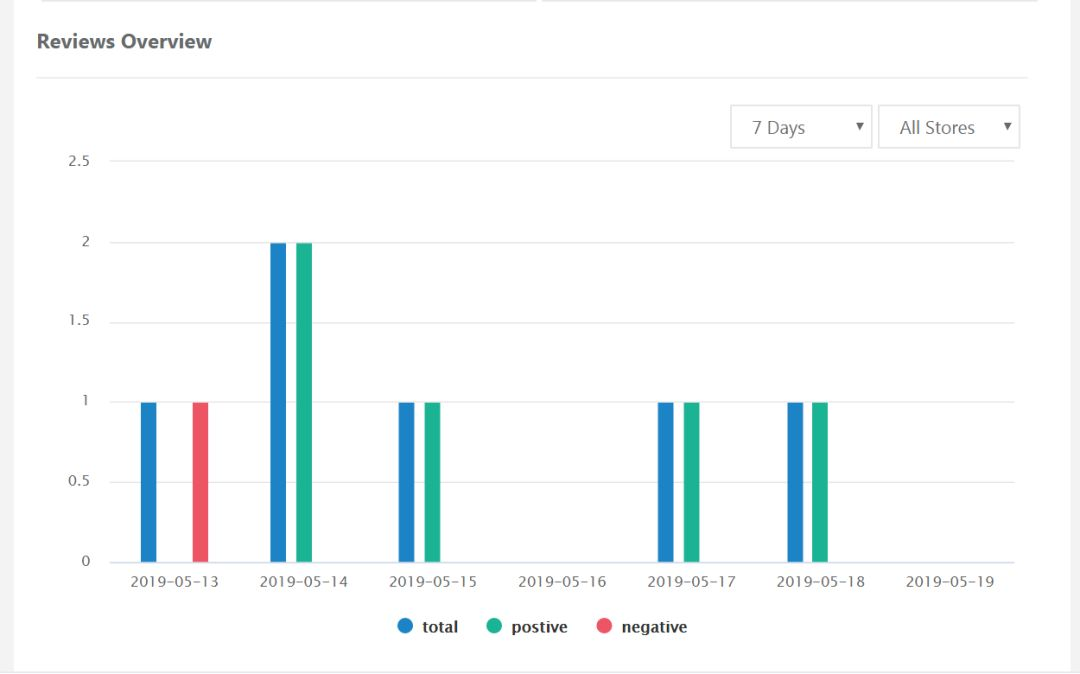This screenshot has height=674, width=1080.
Task: Click the green positive bar for 2019-05-15
Action: (x=432, y=482)
